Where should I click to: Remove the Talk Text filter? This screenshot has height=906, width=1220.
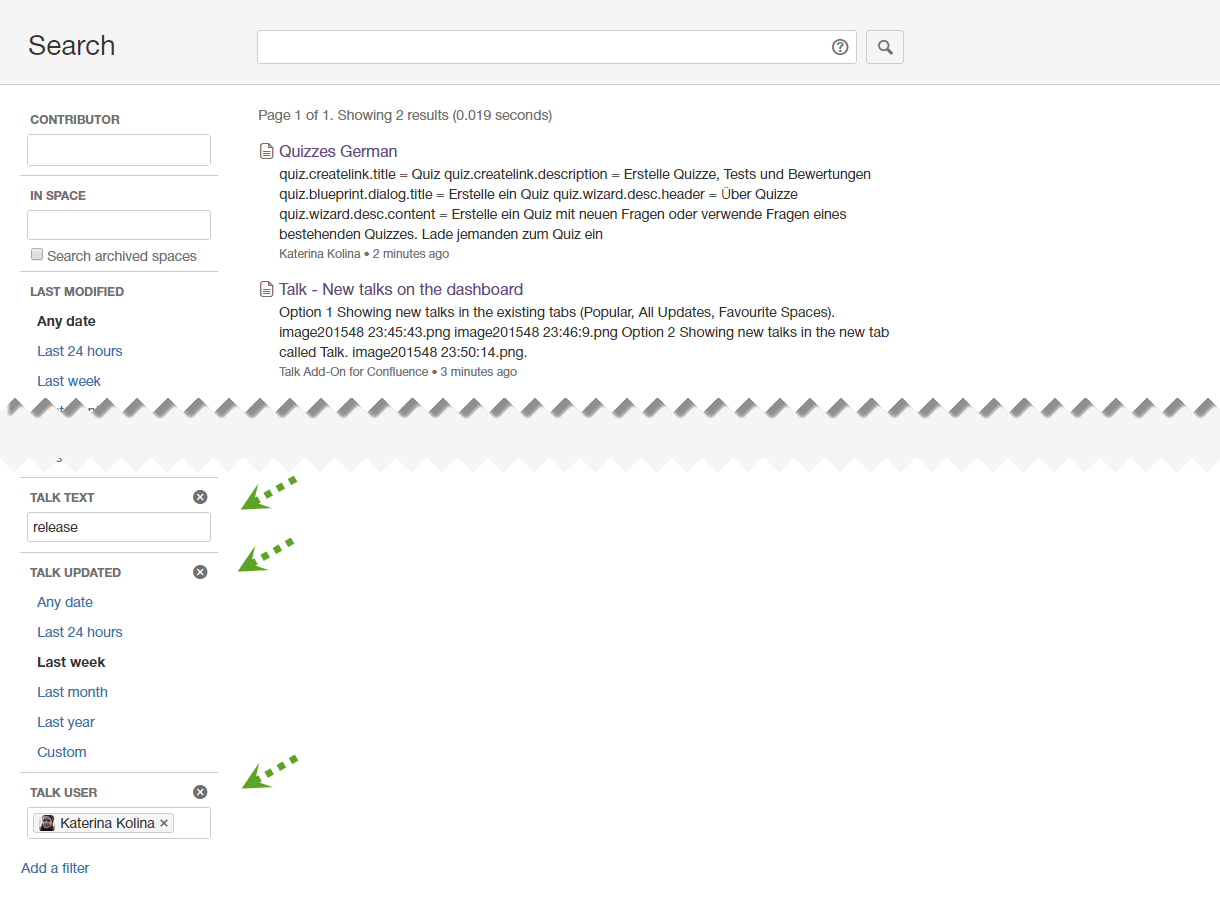[200, 497]
